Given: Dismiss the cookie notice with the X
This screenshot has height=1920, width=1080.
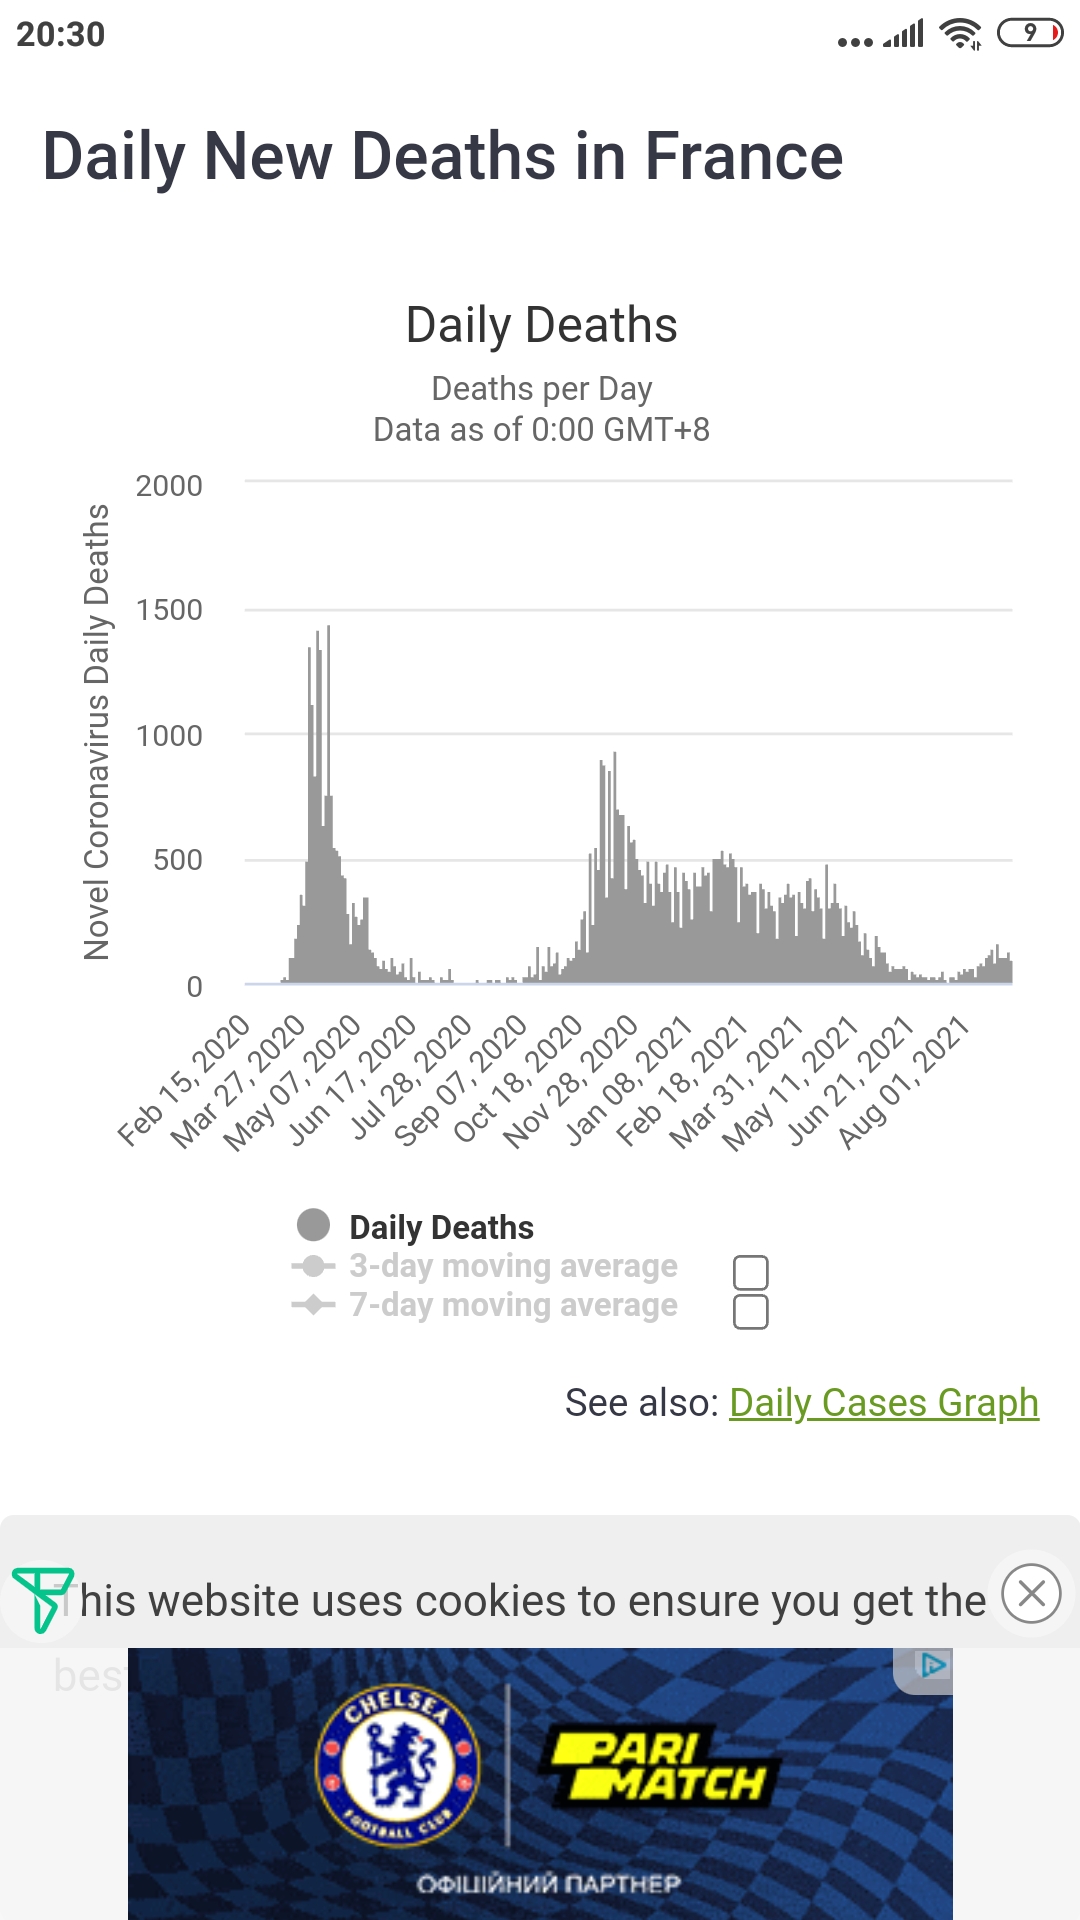Looking at the screenshot, I should pyautogui.click(x=1031, y=1593).
